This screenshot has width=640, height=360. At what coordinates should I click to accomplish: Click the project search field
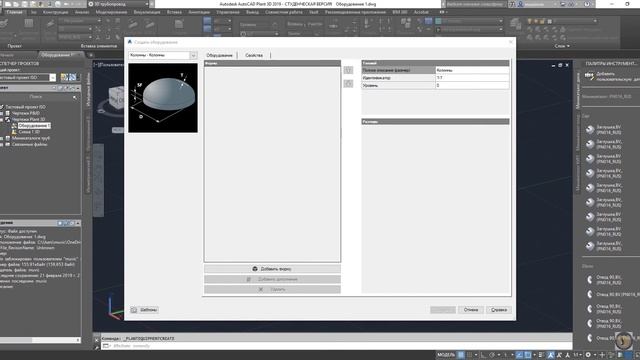pyautogui.click(x=36, y=97)
